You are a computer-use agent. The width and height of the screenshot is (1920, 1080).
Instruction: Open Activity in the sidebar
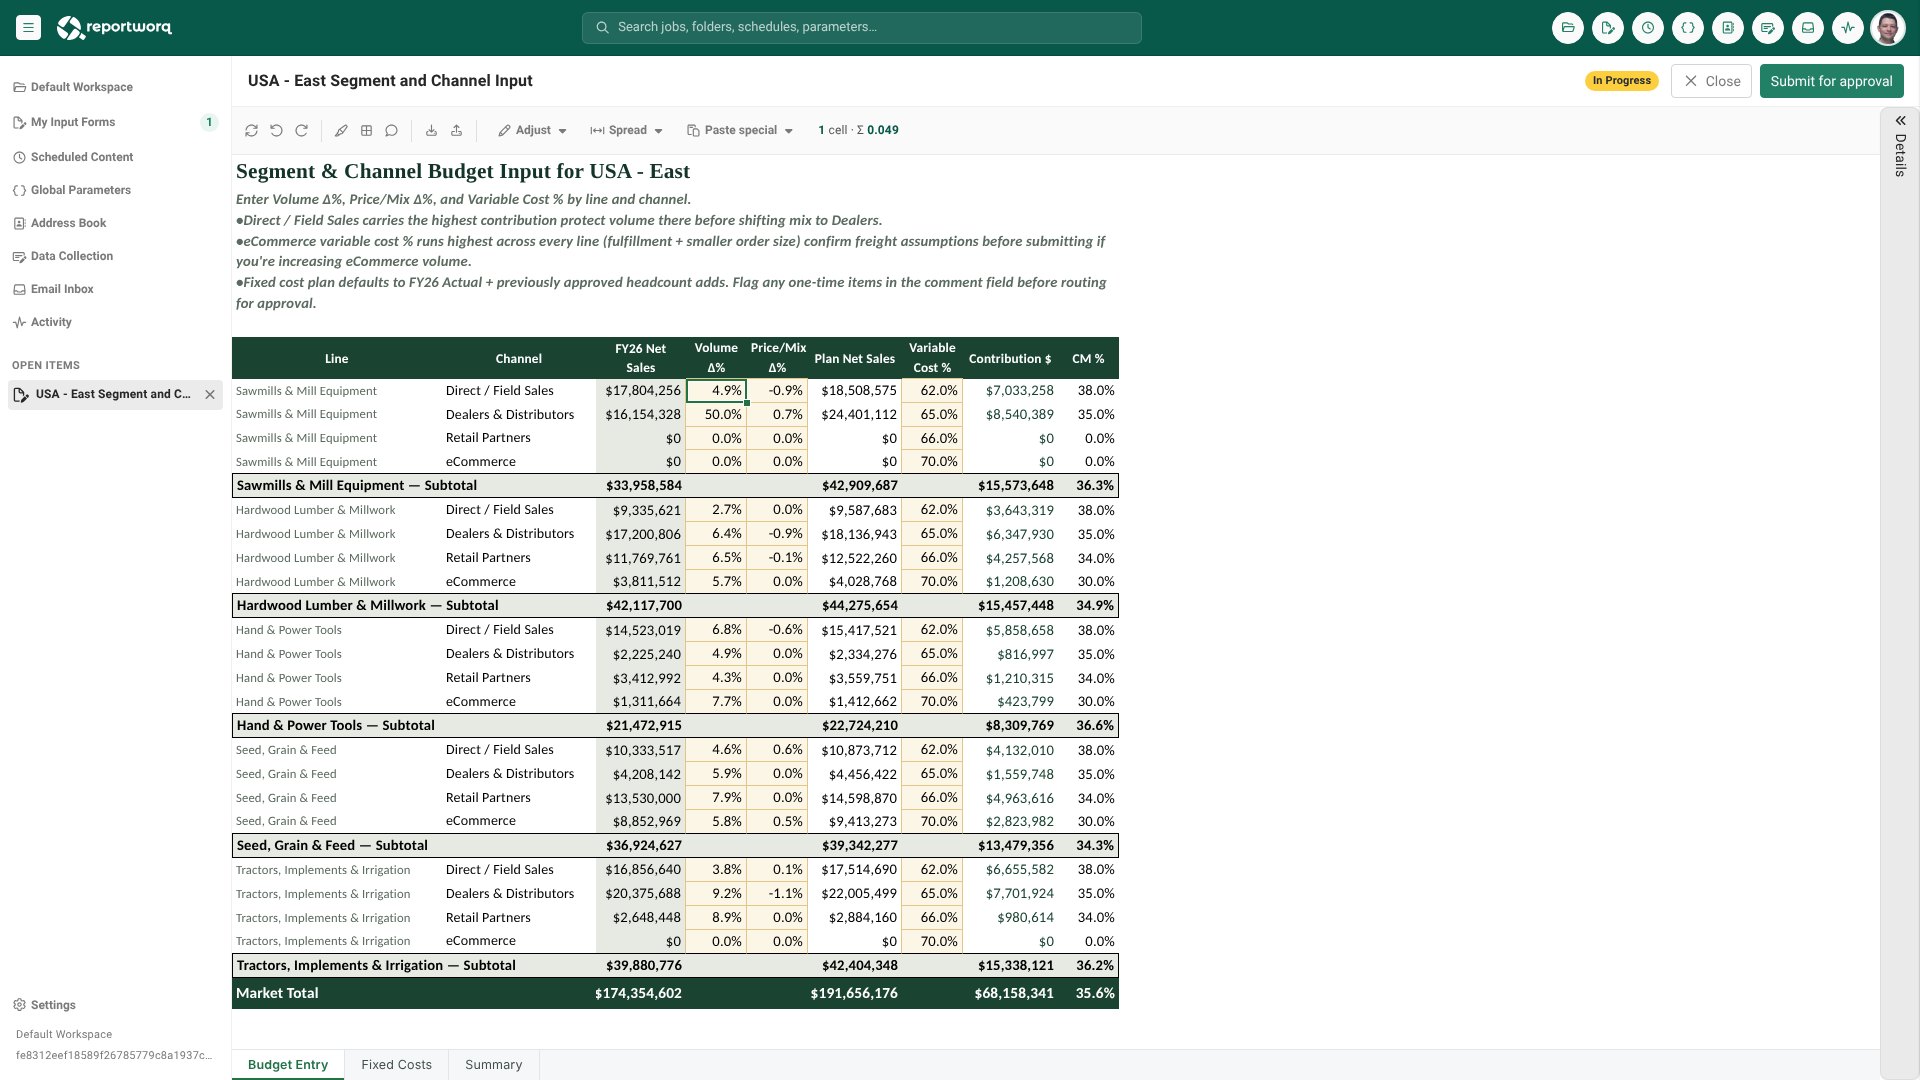coord(115,322)
